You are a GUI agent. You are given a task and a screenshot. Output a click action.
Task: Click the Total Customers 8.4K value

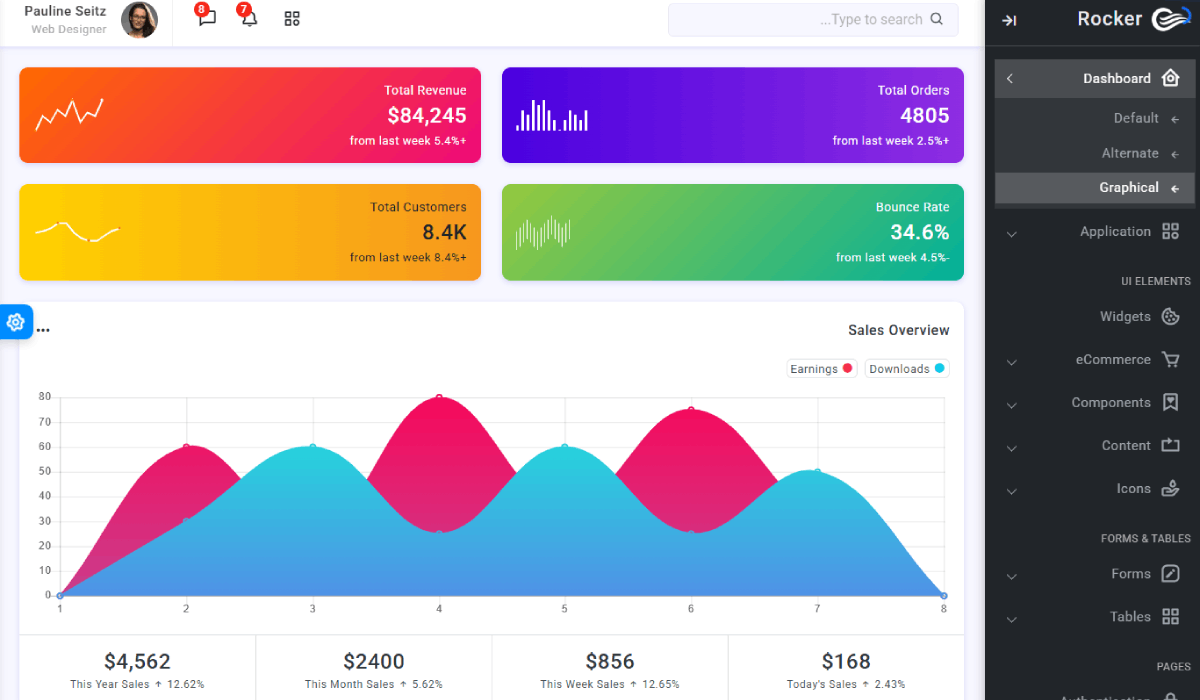point(444,232)
